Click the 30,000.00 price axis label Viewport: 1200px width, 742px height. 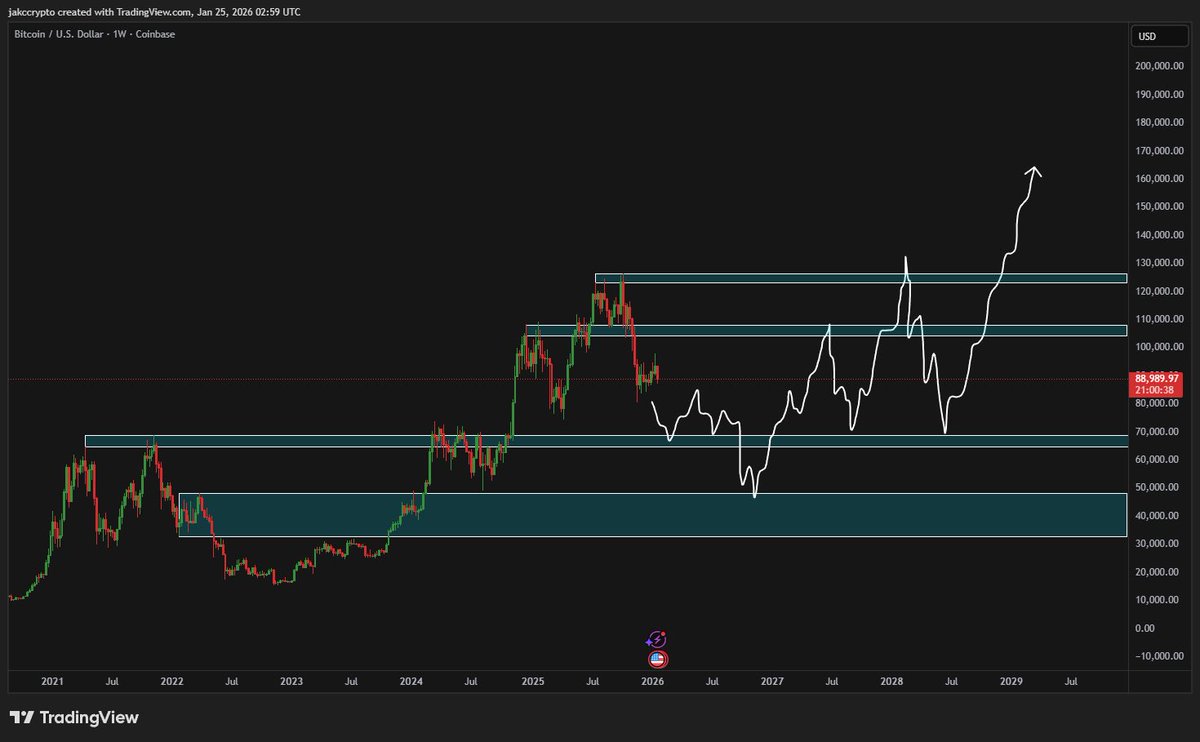click(x=1159, y=544)
